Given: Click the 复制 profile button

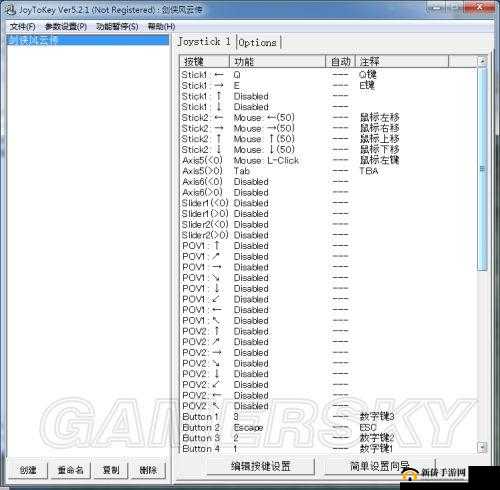Looking at the screenshot, I should click(x=111, y=470).
